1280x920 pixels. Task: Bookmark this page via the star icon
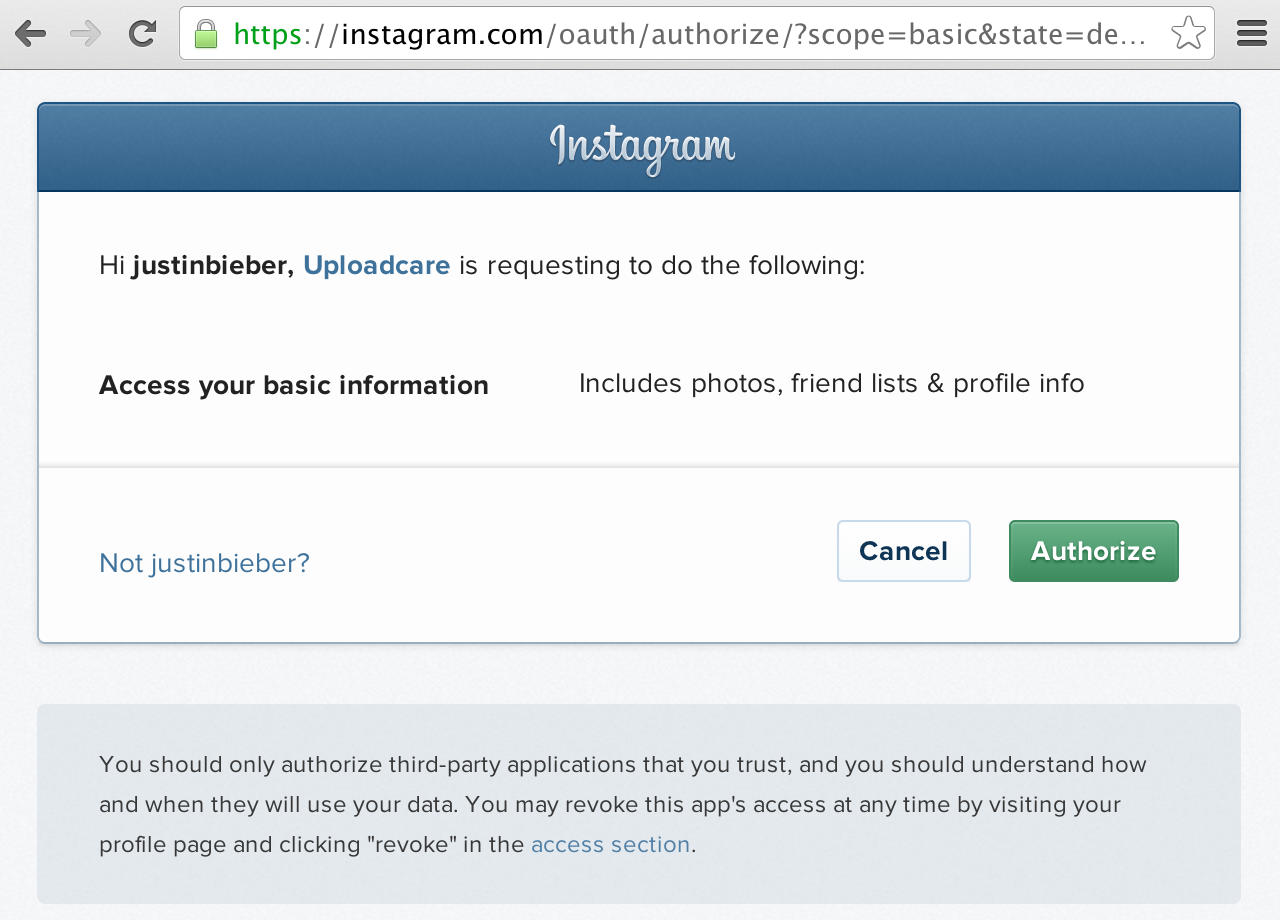tap(1186, 33)
